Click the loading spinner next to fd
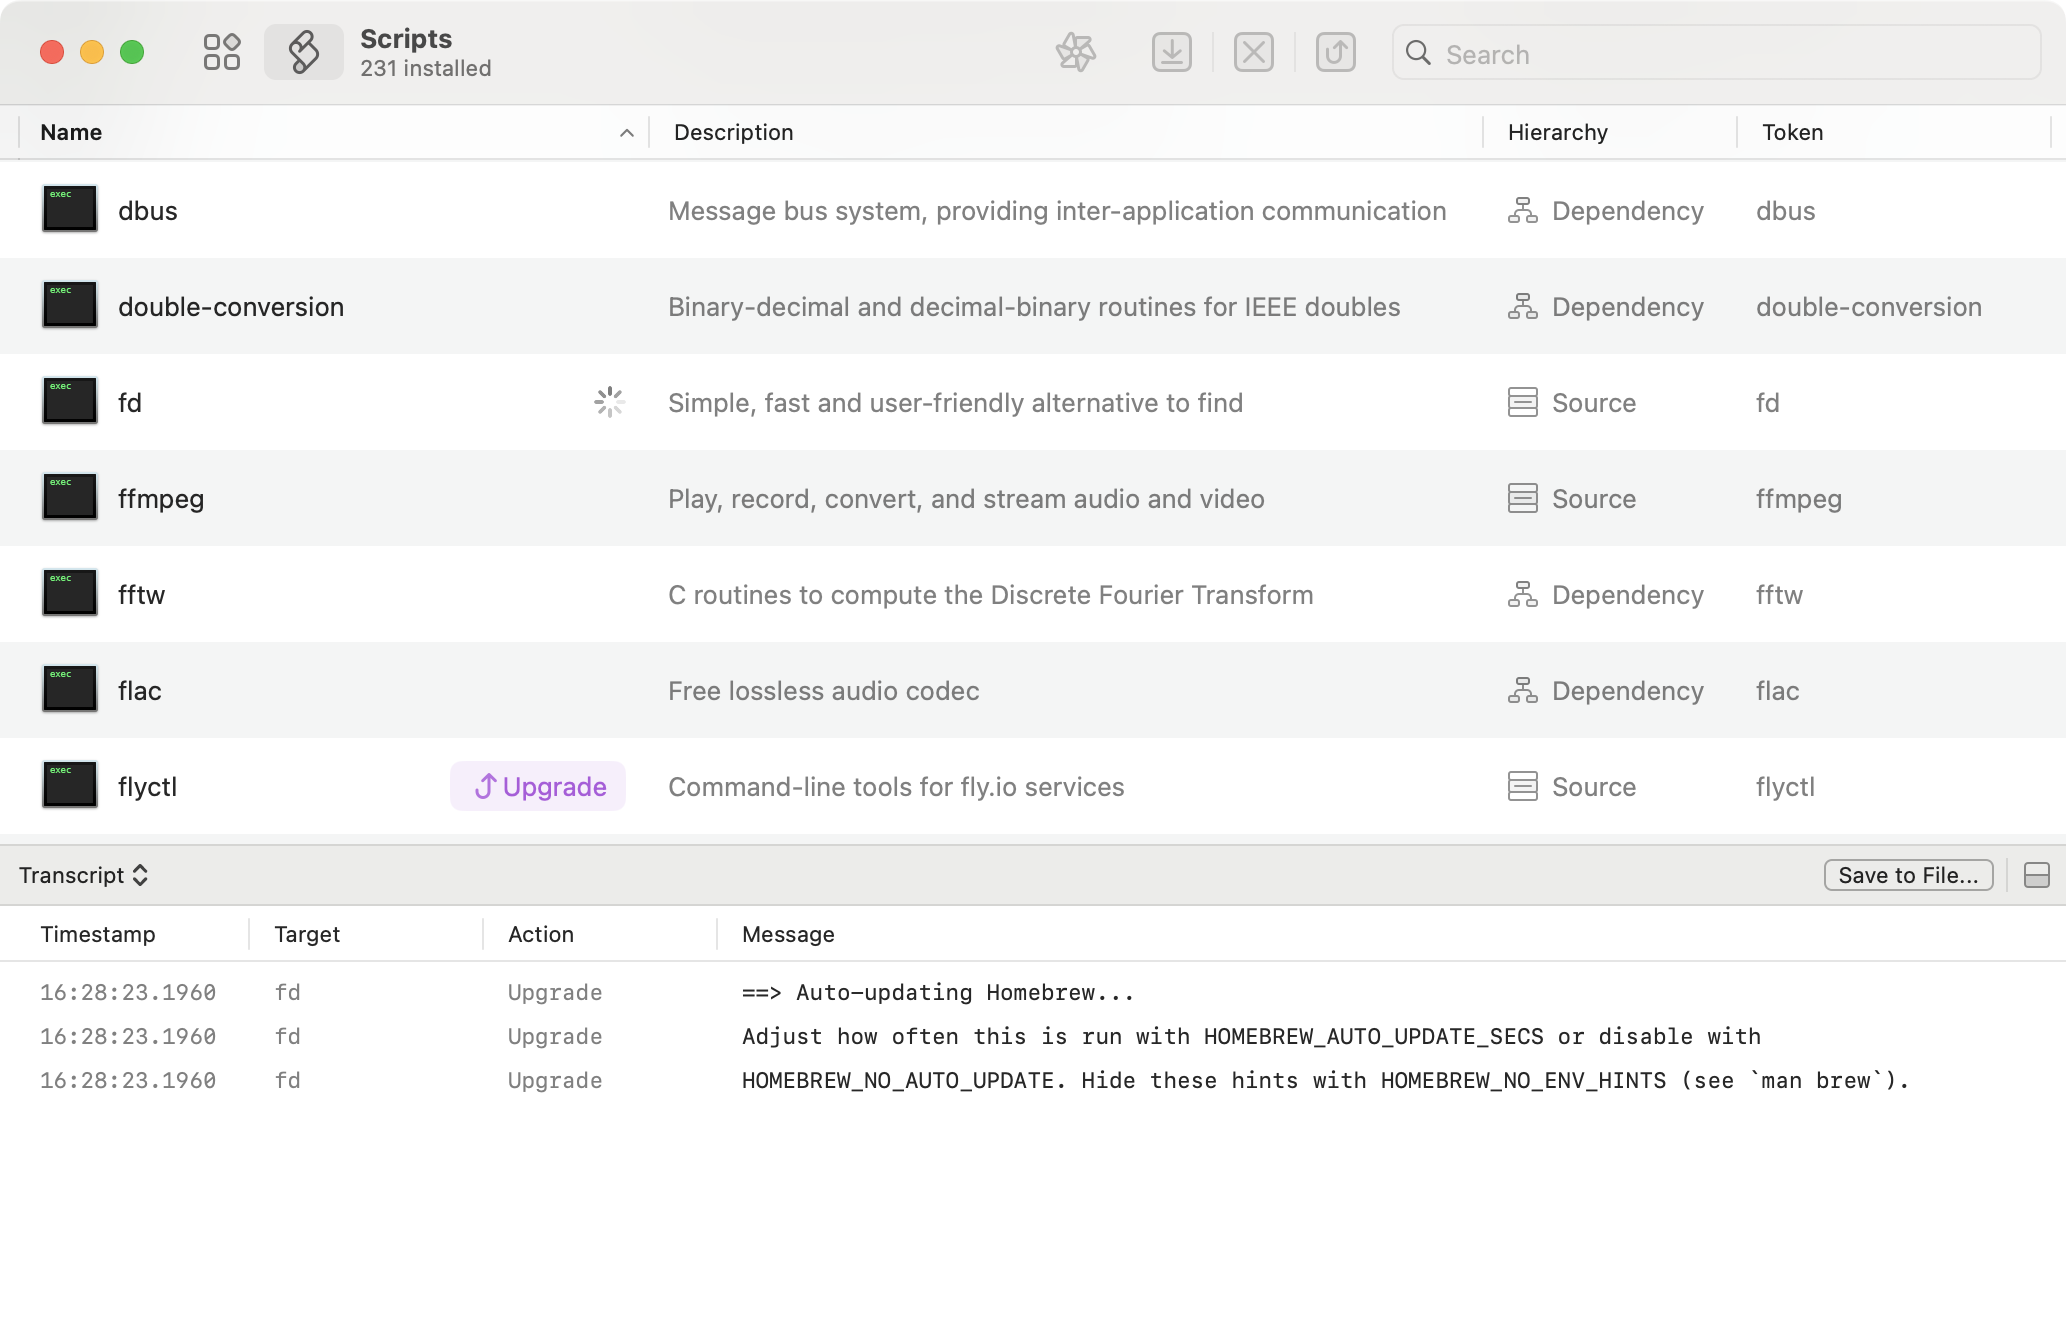 (x=609, y=402)
